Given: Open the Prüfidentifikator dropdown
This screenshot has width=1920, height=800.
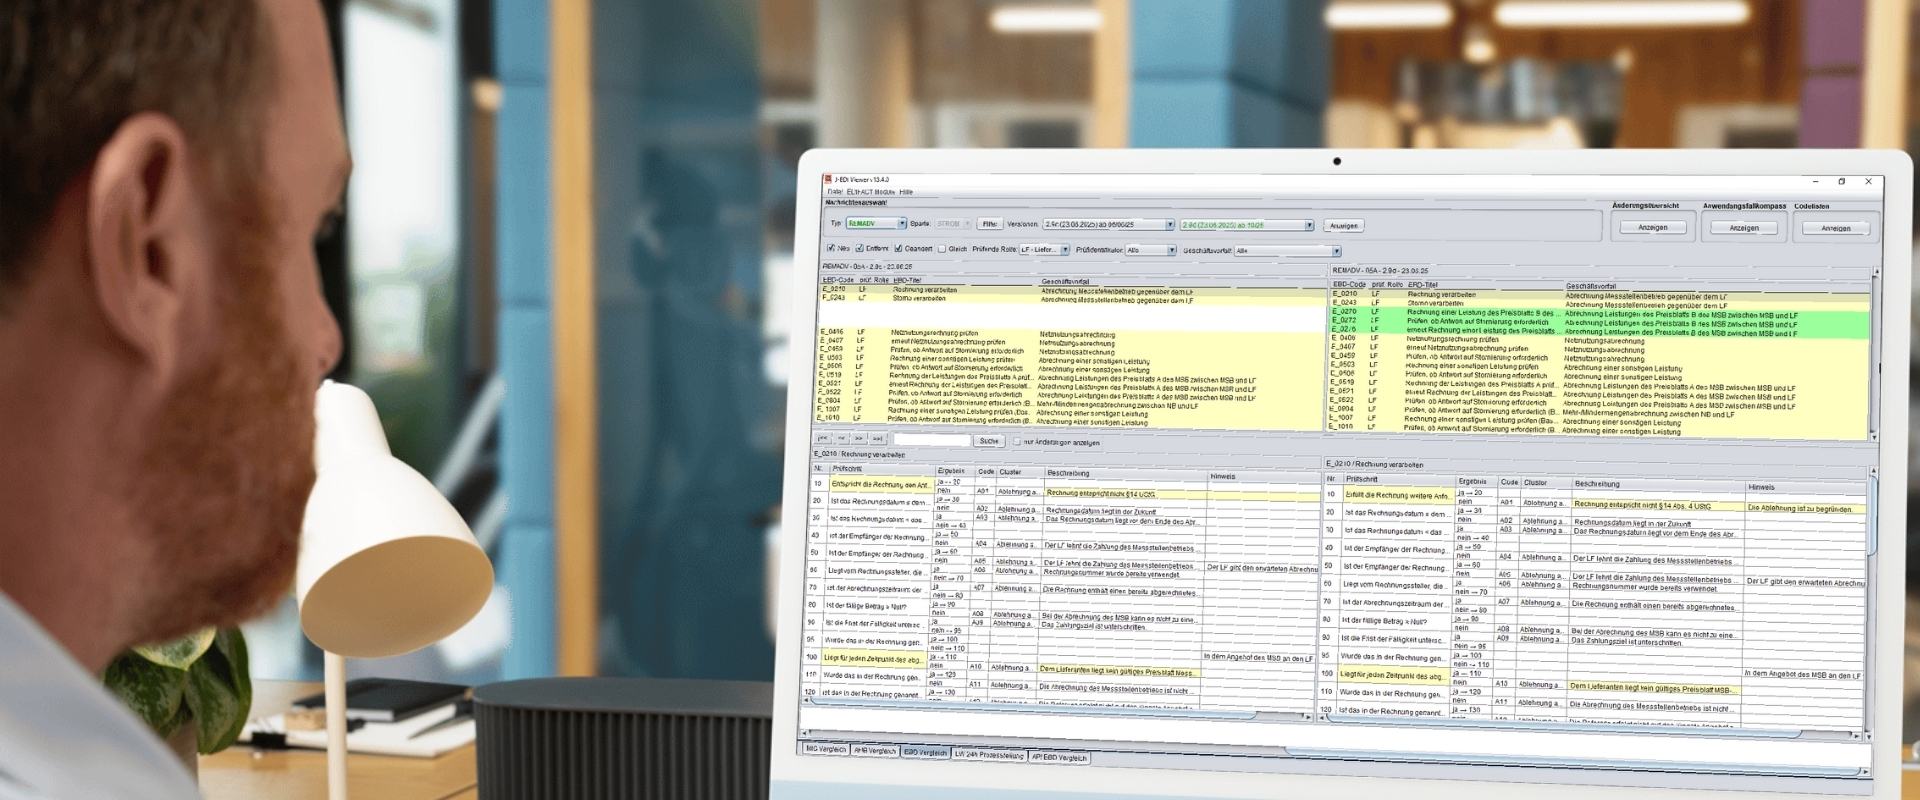Looking at the screenshot, I should (x=1151, y=250).
